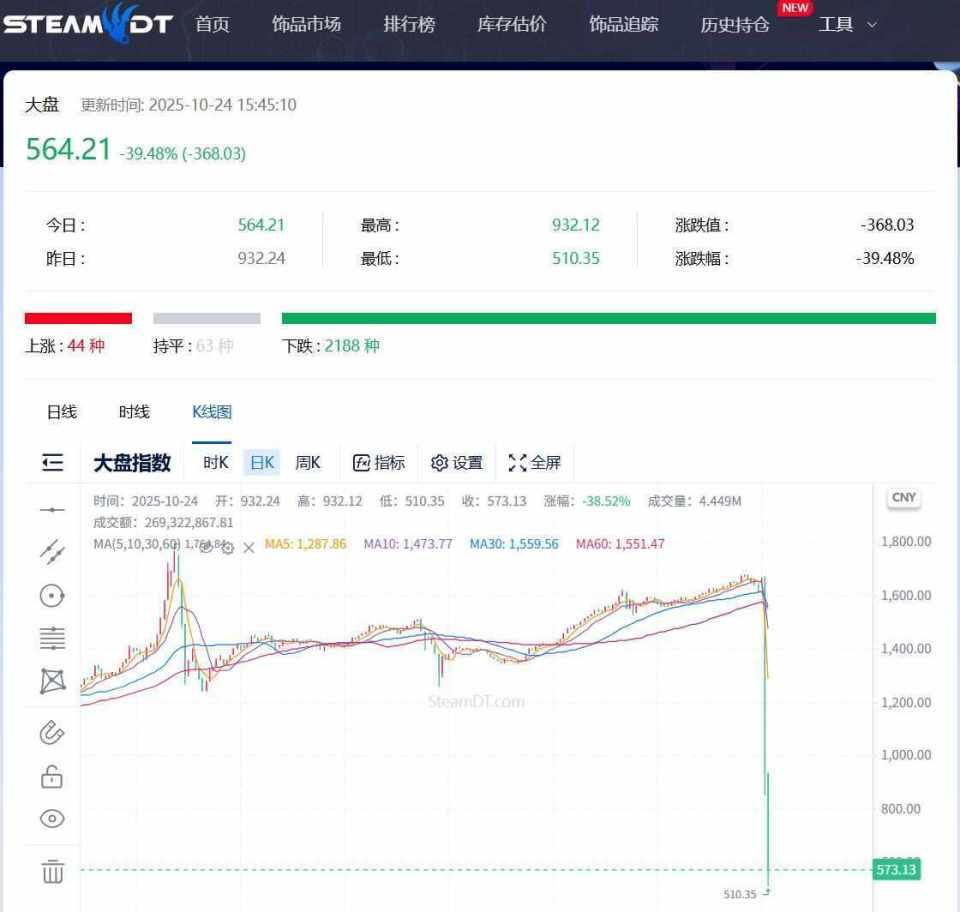Switch to the 时线 chart tab
The image size is (960, 912).
134,411
